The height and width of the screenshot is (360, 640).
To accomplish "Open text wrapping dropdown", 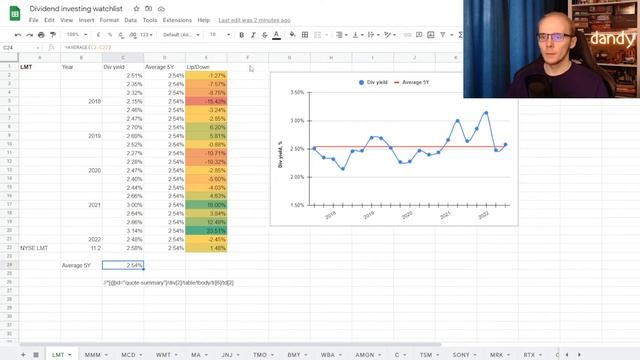I will [373, 35].
